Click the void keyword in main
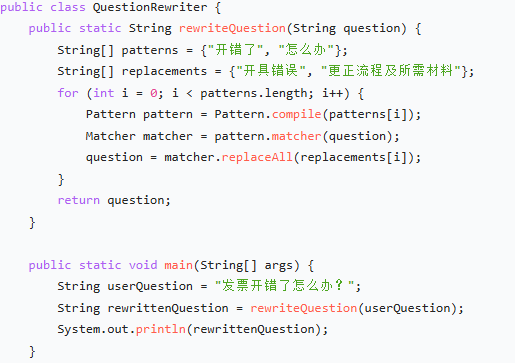Screen dimensions: 515x363 pos(143,265)
